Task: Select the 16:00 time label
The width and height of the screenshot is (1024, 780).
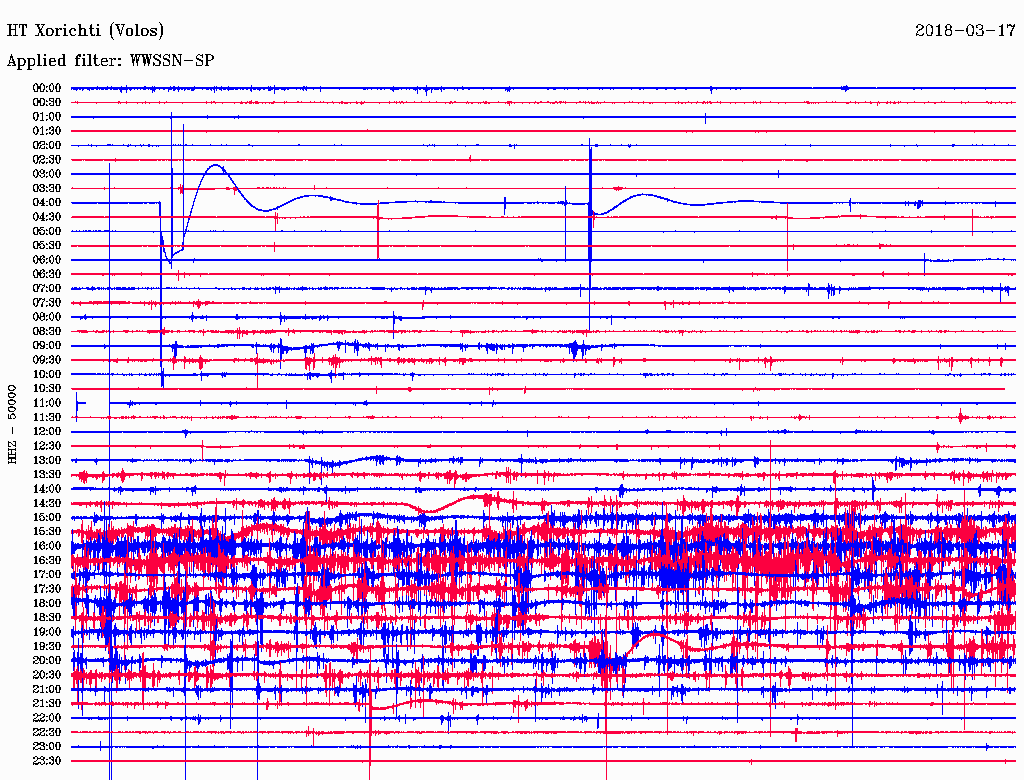Action: [x=47, y=547]
